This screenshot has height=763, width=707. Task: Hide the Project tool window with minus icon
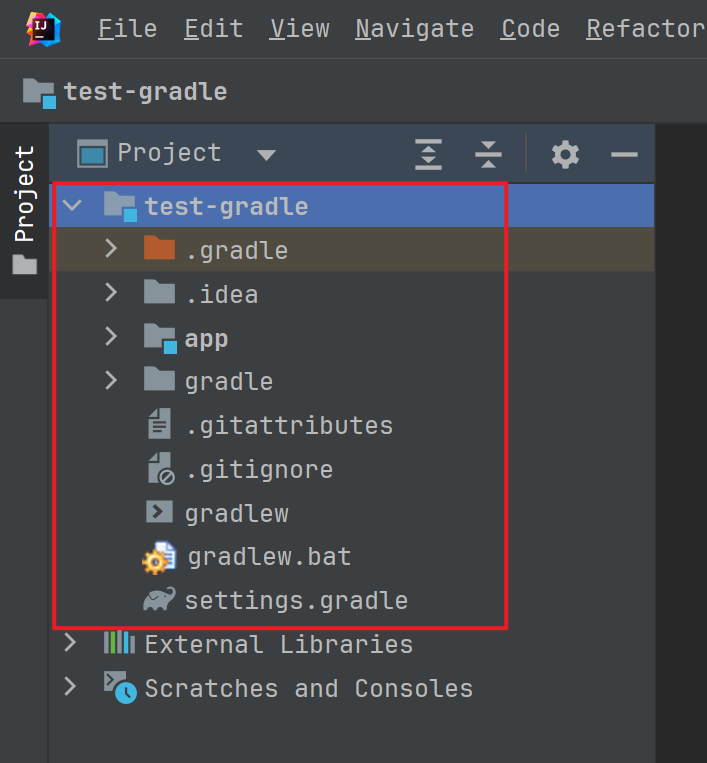click(x=624, y=154)
